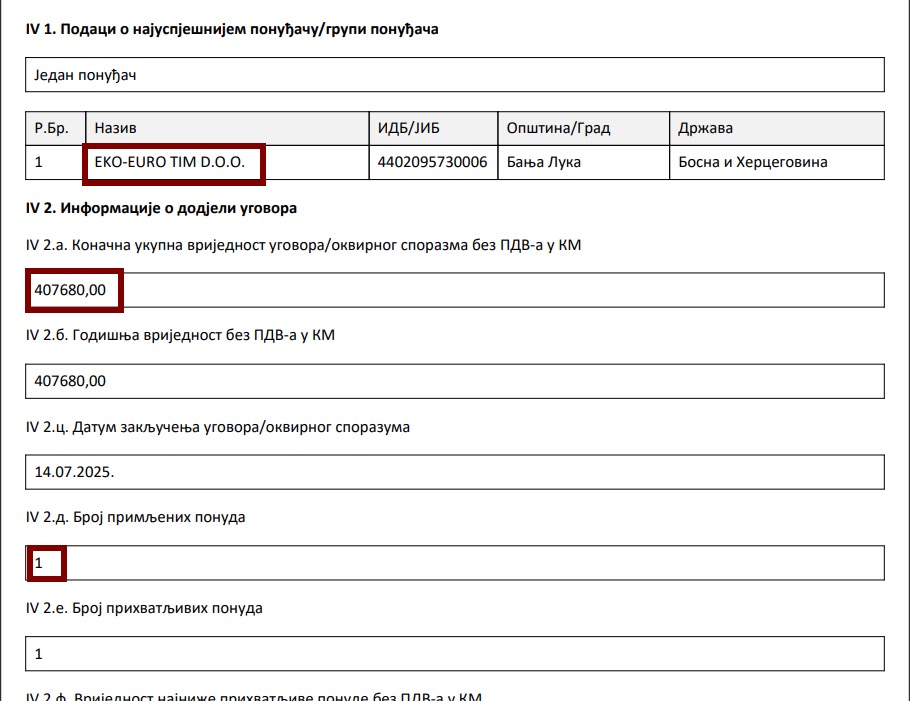Select the contract date field 14.07.2025.
This screenshot has width=910, height=701.
tap(454, 472)
